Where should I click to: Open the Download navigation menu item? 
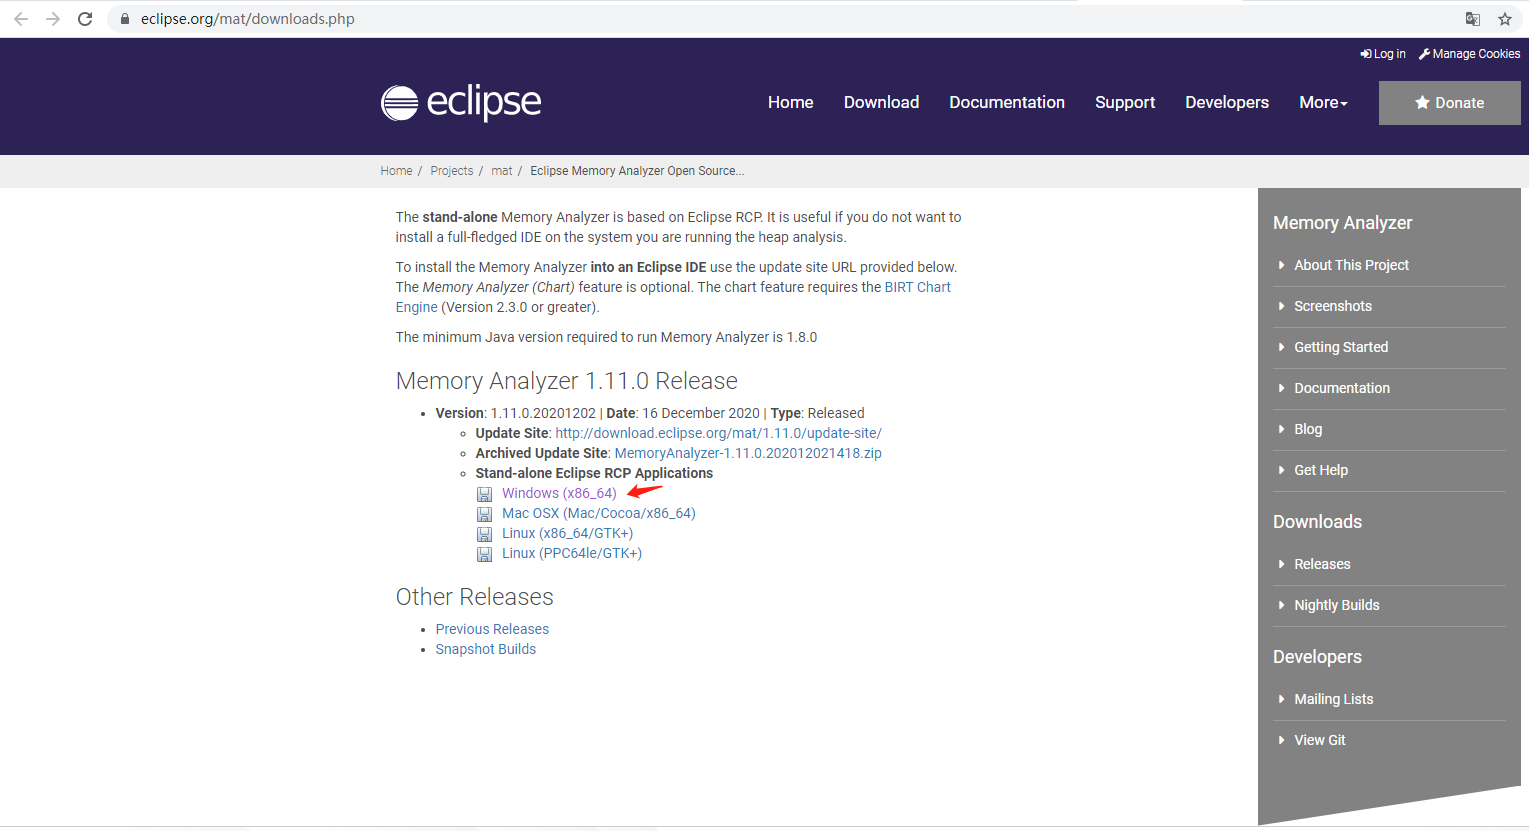pyautogui.click(x=881, y=102)
